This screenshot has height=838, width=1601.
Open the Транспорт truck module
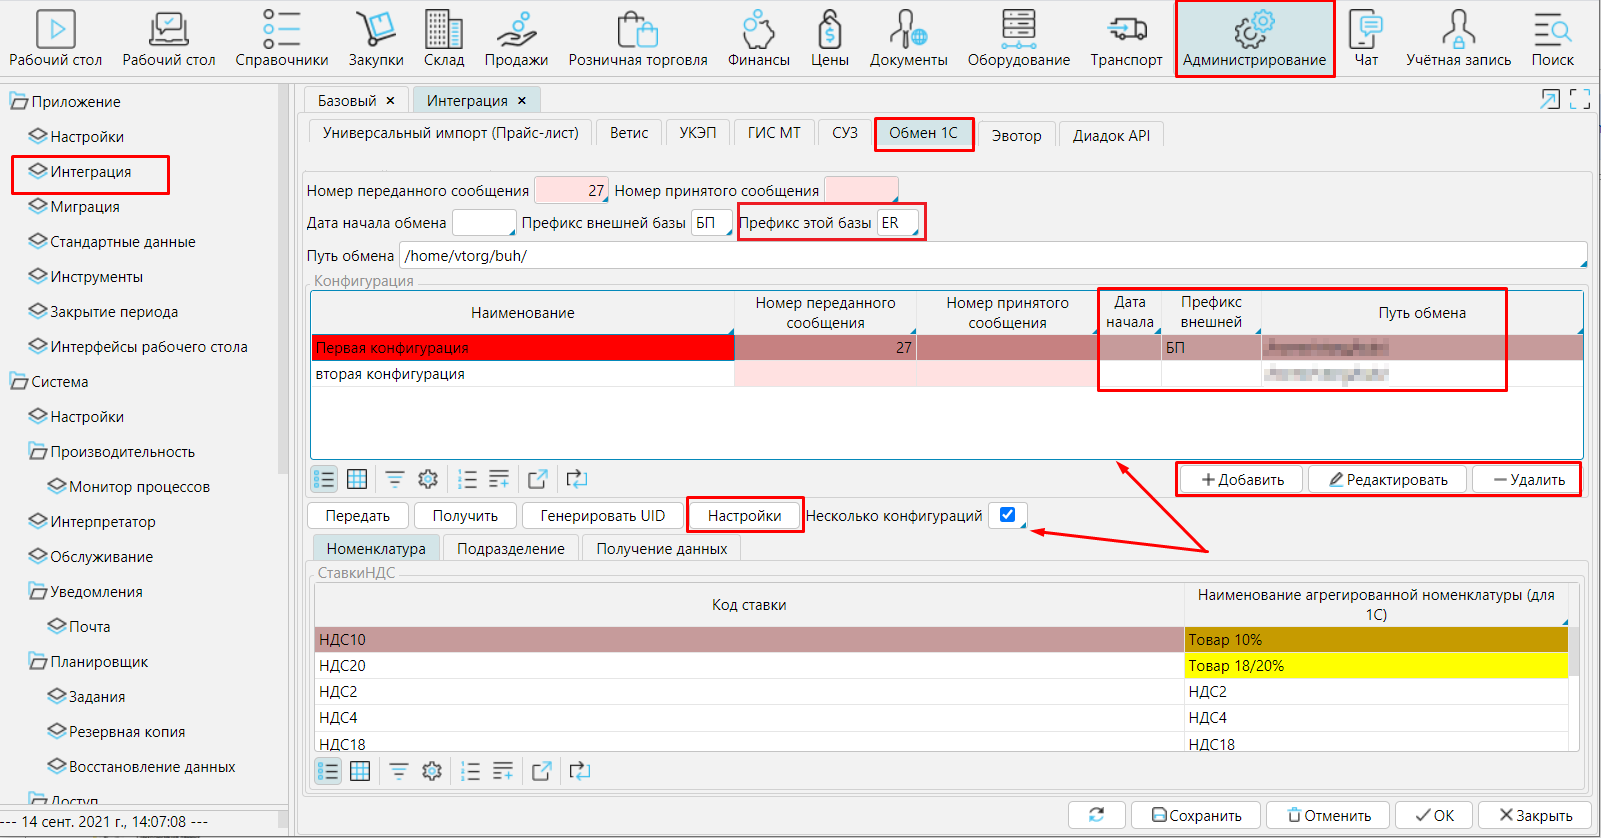tap(1126, 39)
